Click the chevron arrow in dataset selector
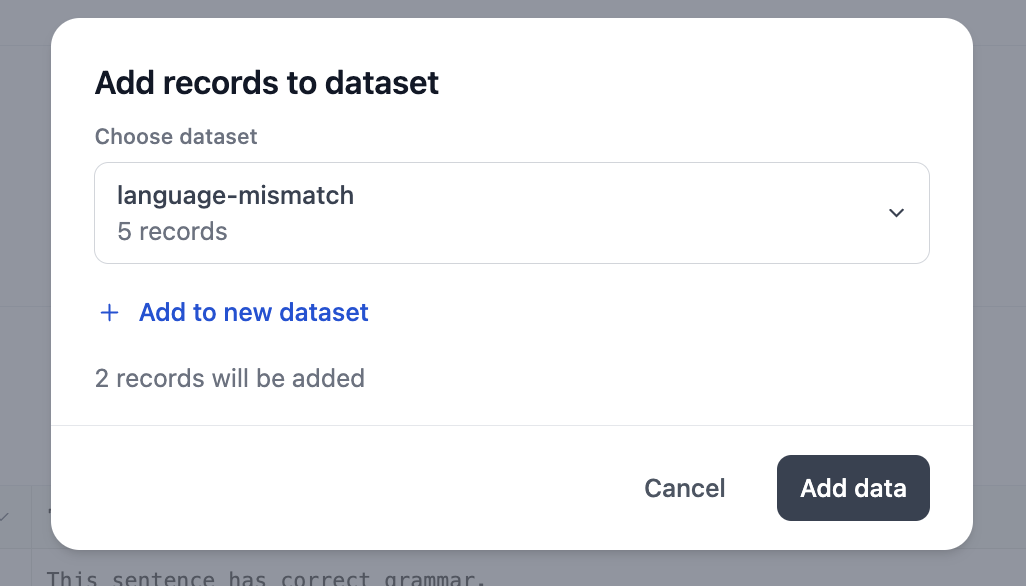 click(x=896, y=213)
